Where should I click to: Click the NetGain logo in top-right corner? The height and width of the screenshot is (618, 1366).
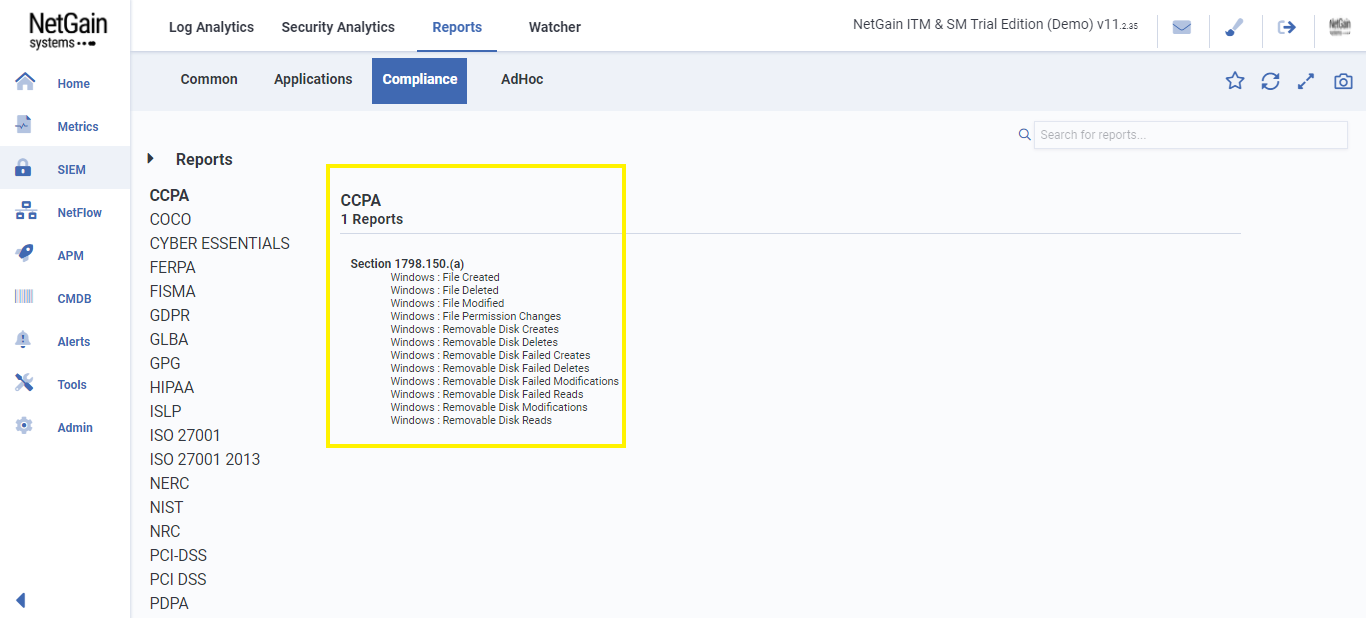[x=1340, y=27]
